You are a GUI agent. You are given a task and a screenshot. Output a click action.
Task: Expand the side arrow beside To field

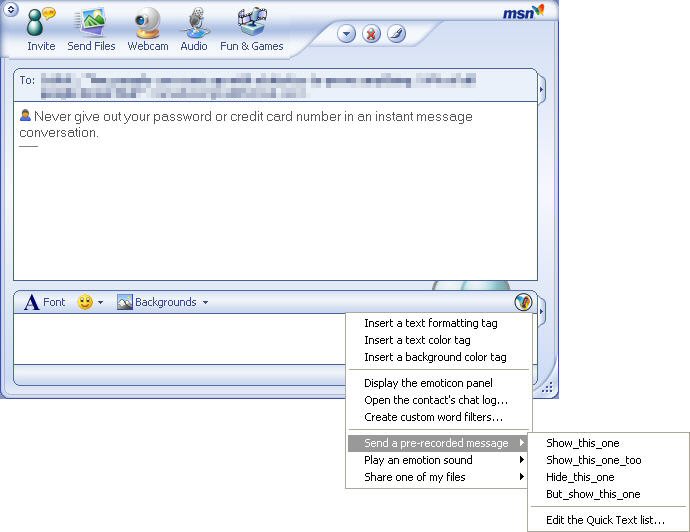541,91
